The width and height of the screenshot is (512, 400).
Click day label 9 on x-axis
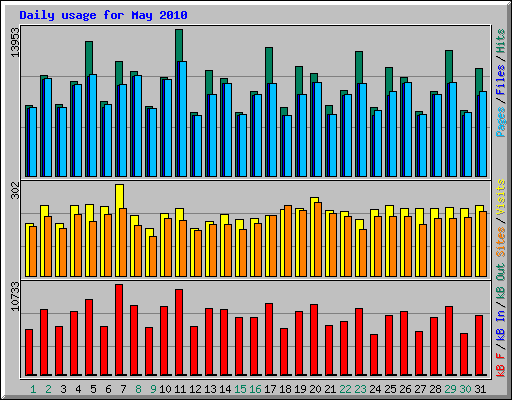(x=153, y=389)
